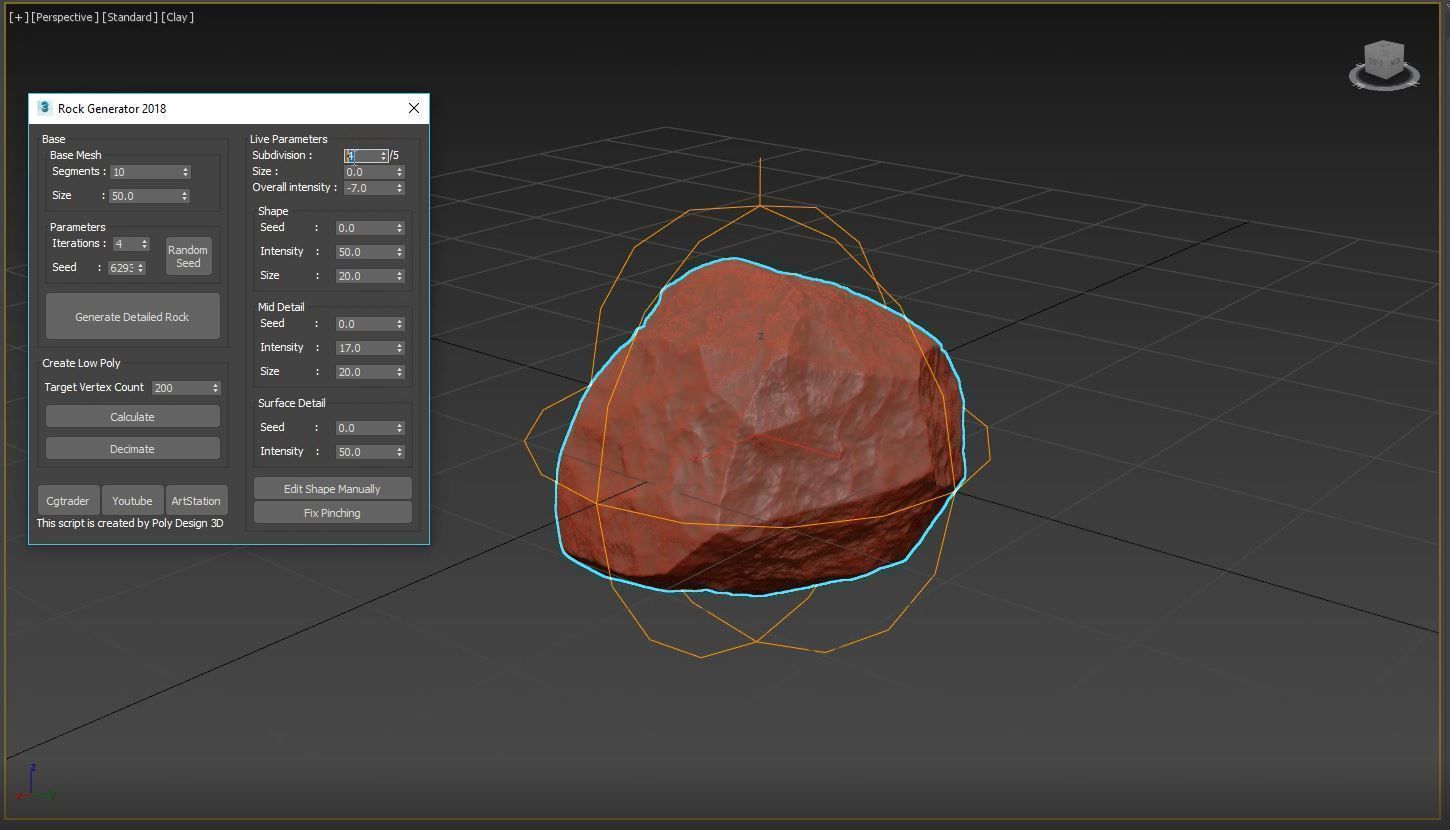Image resolution: width=1450 pixels, height=830 pixels.
Task: Click the ViewCube navigation widget
Action: (x=1384, y=66)
